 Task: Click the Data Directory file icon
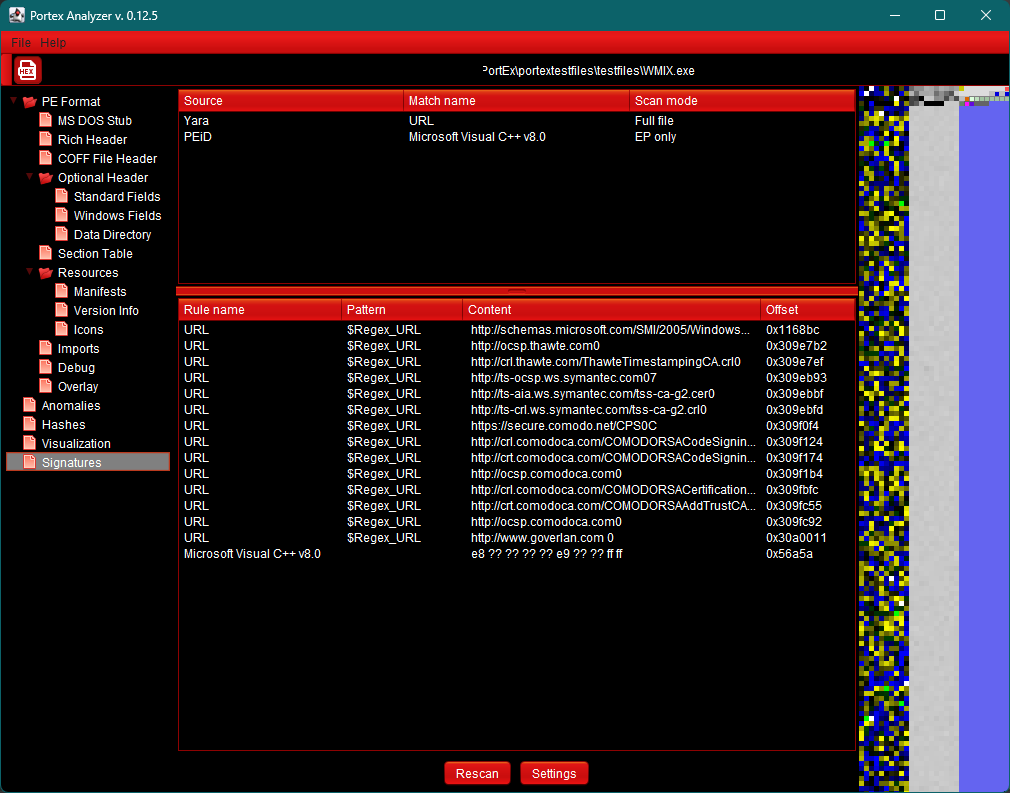[x=61, y=234]
